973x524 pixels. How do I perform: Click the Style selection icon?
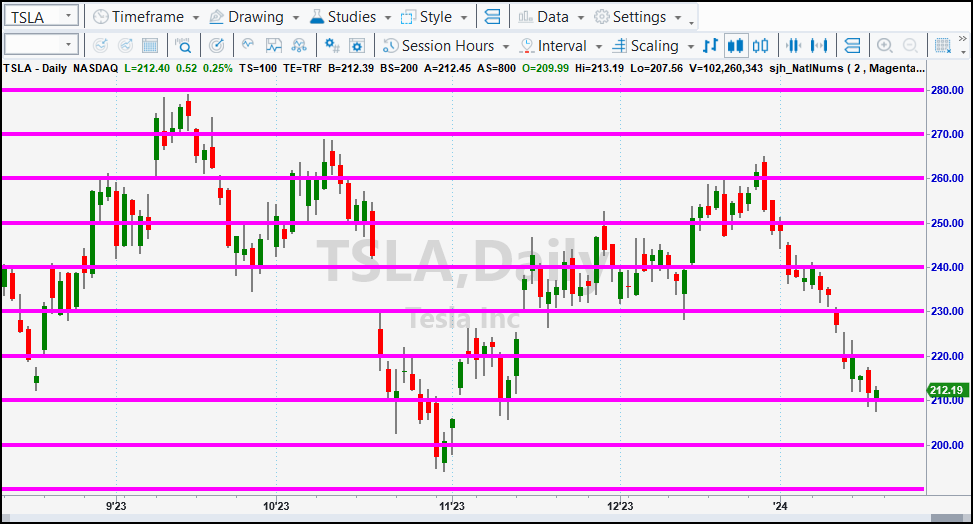coord(408,17)
